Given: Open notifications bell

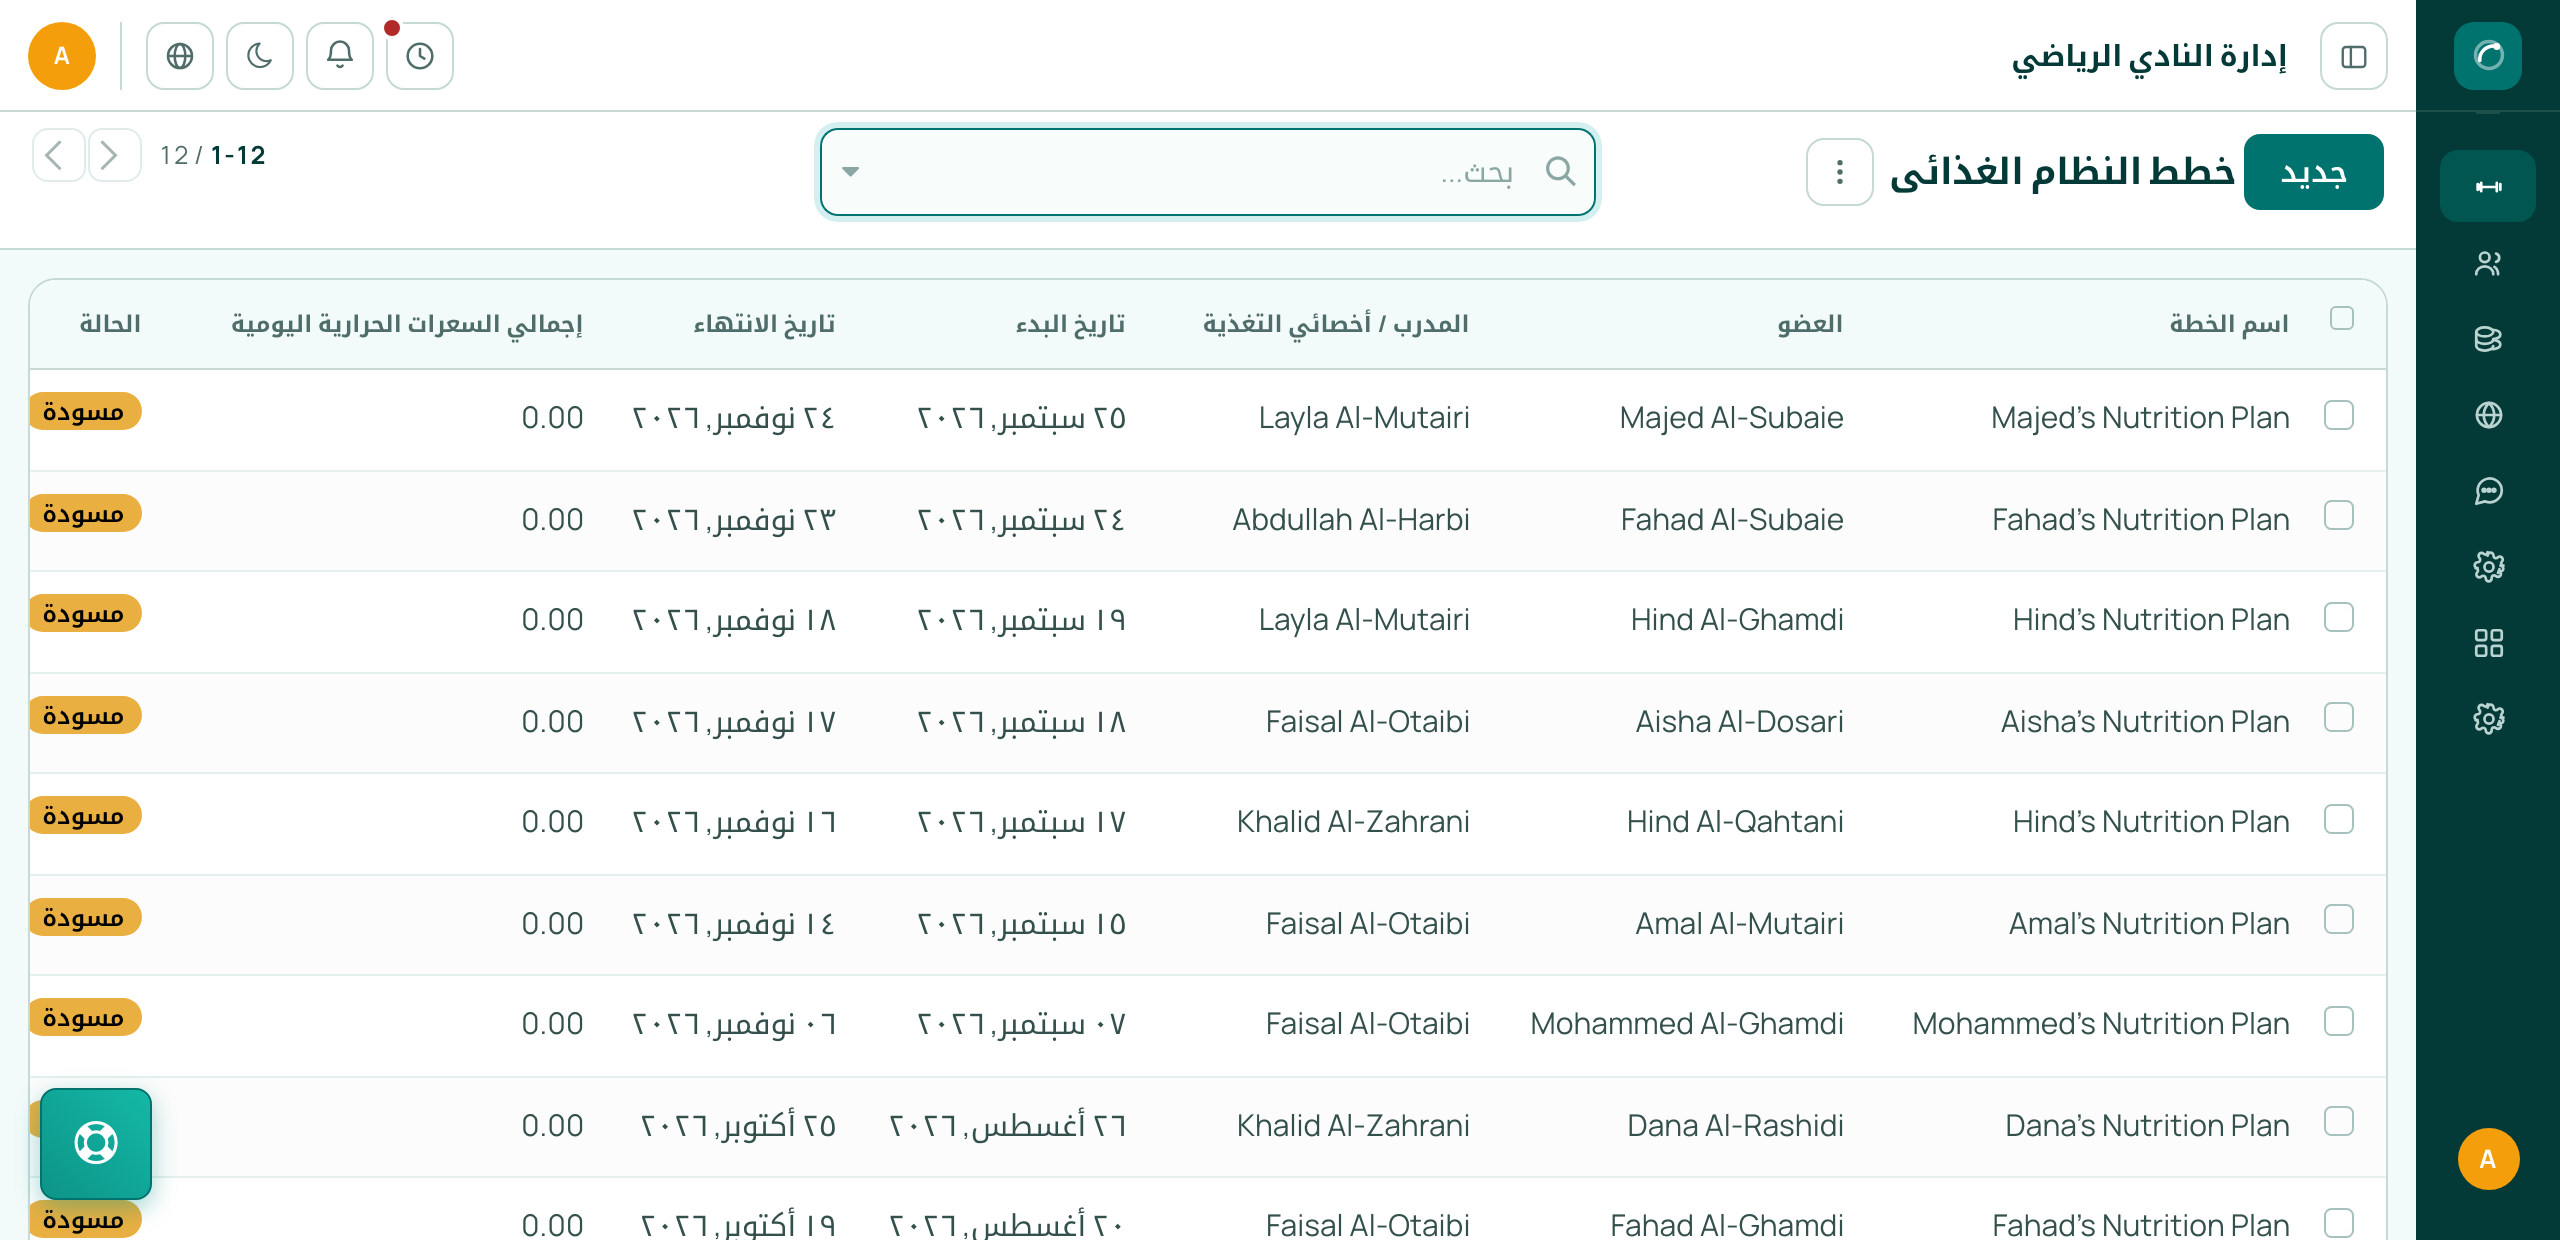Looking at the screenshot, I should [x=340, y=56].
